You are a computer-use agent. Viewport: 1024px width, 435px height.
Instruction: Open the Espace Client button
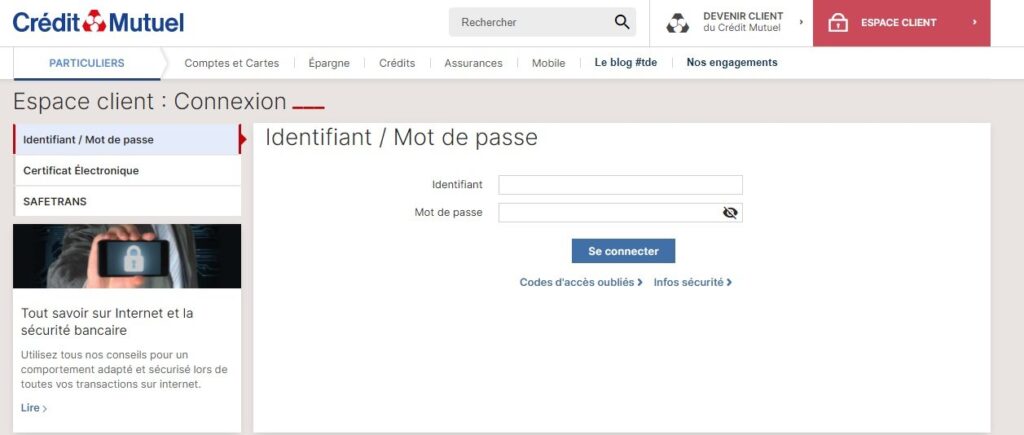click(x=901, y=23)
